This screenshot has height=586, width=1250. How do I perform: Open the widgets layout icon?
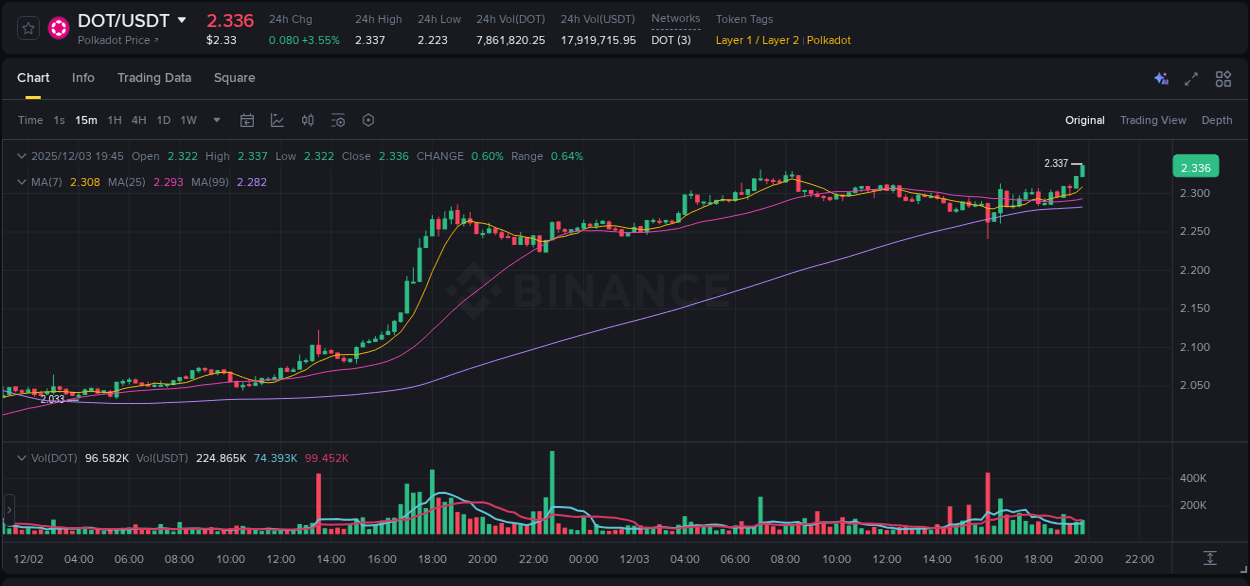tap(1222, 78)
